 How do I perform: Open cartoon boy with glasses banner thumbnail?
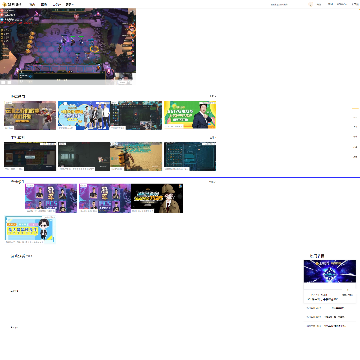click(x=30, y=229)
